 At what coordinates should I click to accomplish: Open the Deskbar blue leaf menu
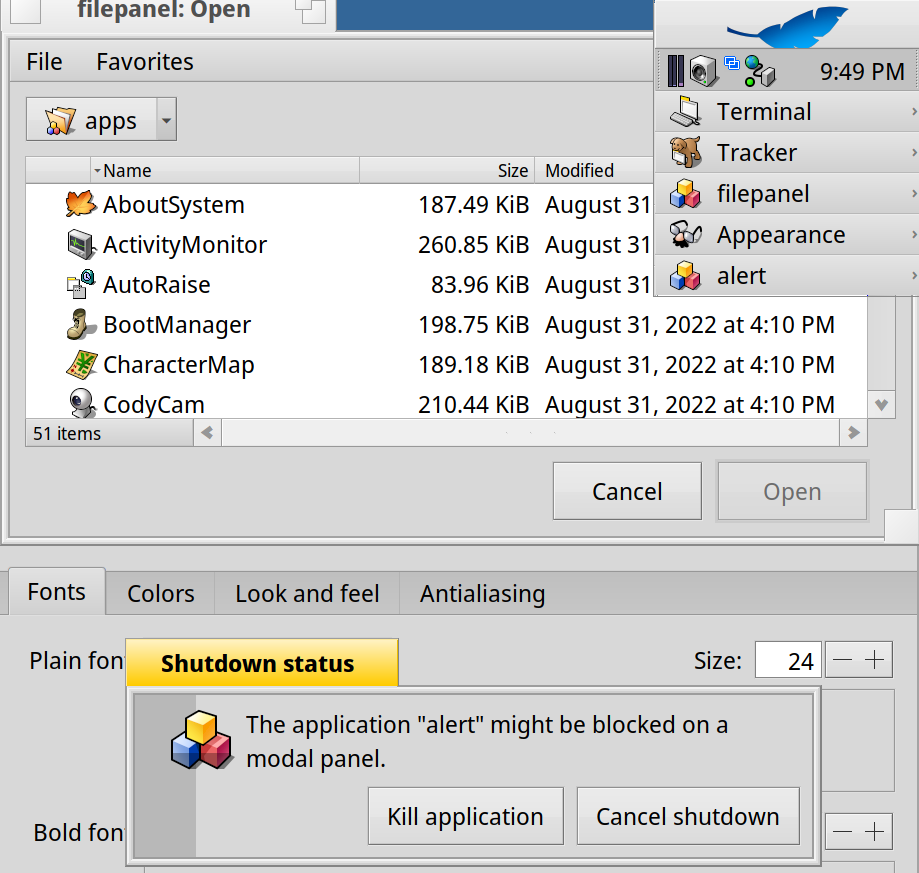[x=786, y=25]
